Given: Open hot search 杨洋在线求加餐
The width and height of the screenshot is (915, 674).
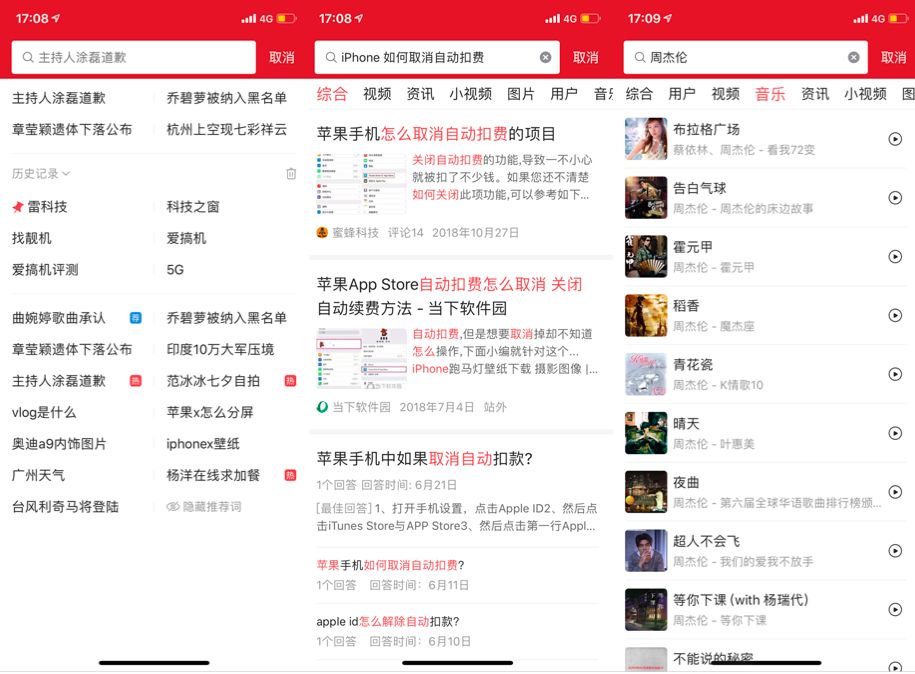Looking at the screenshot, I should click(x=213, y=475).
